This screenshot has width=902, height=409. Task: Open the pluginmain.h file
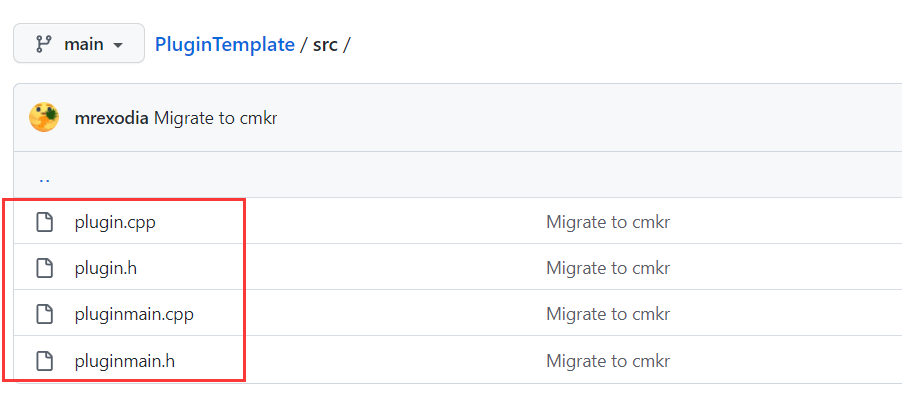pyautogui.click(x=125, y=361)
